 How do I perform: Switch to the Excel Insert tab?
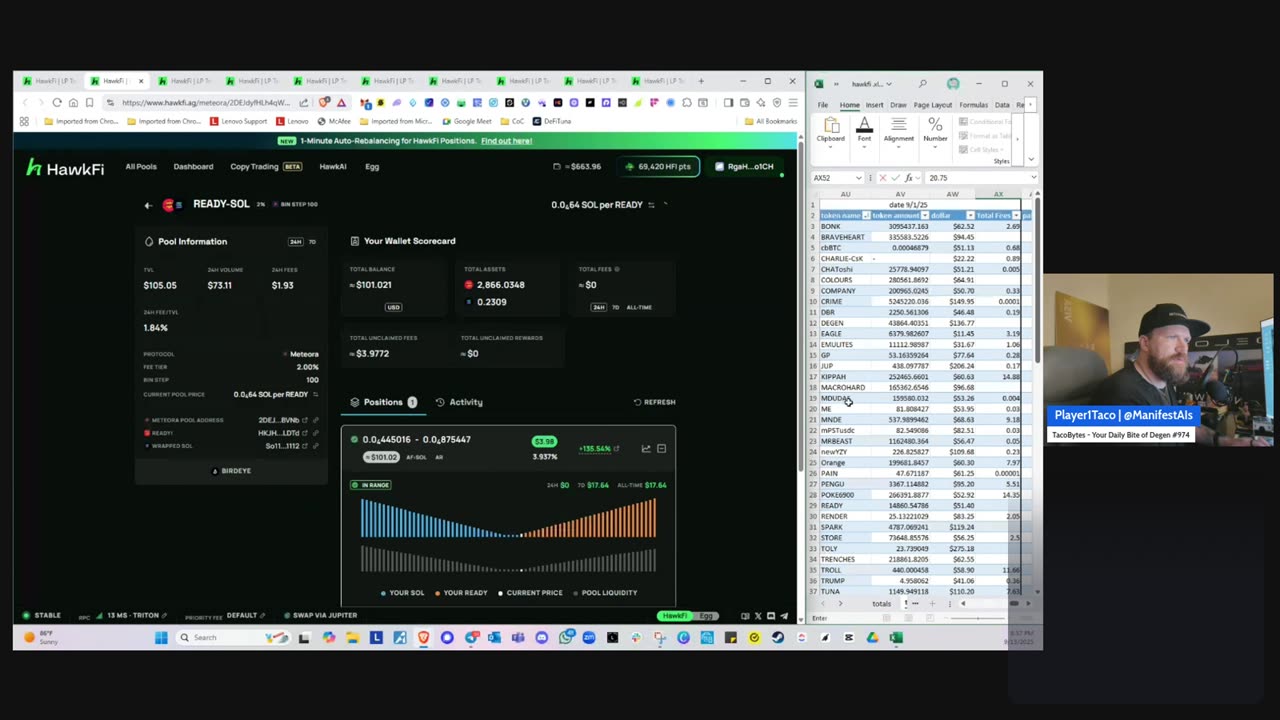tap(874, 105)
